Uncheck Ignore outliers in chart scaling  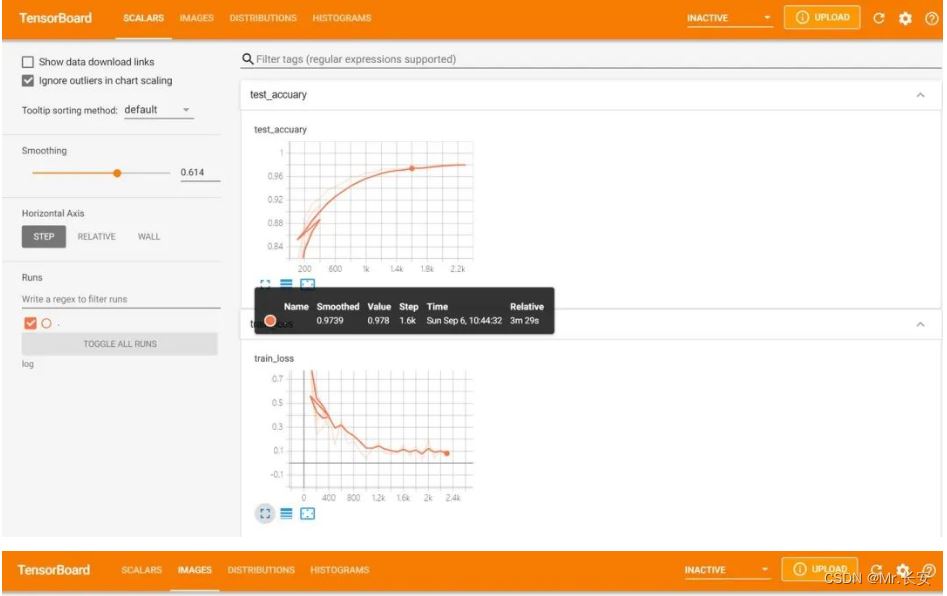coord(28,81)
